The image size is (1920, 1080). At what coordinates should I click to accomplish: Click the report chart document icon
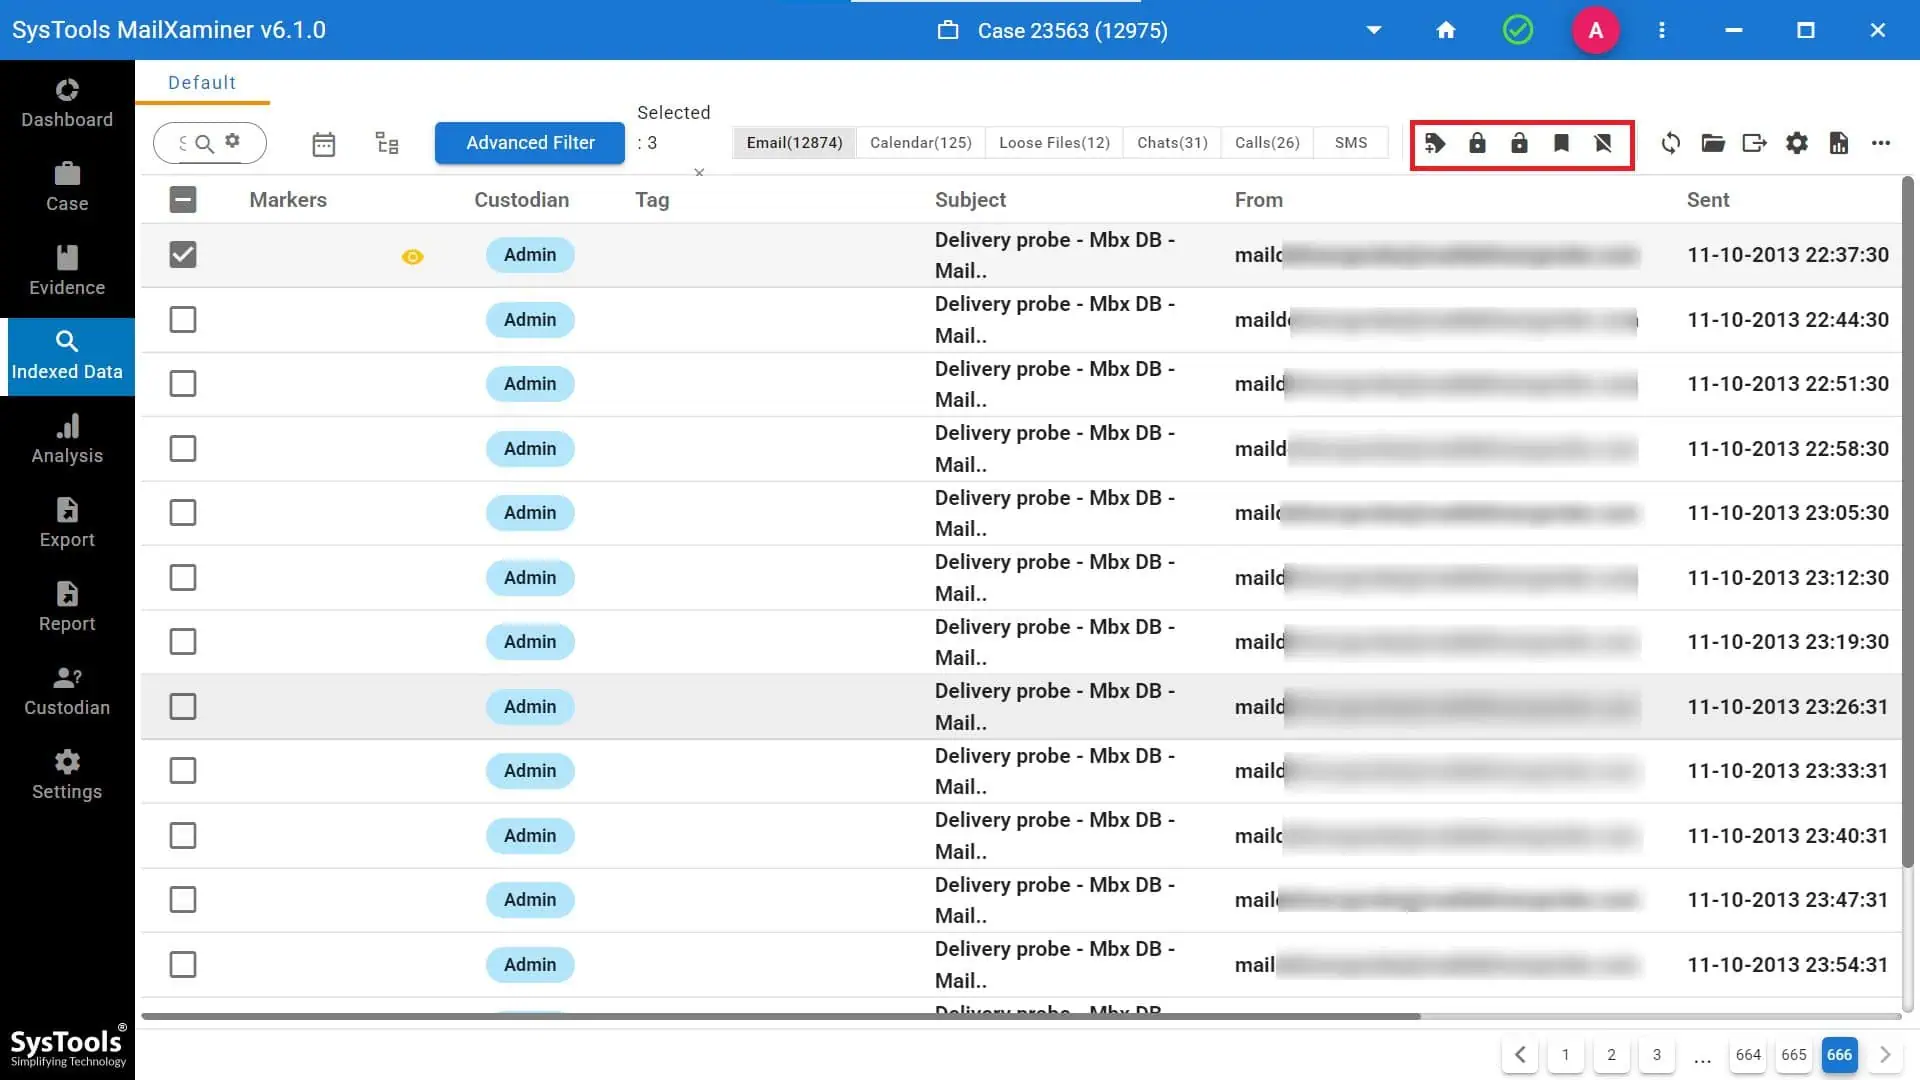tap(1839, 143)
